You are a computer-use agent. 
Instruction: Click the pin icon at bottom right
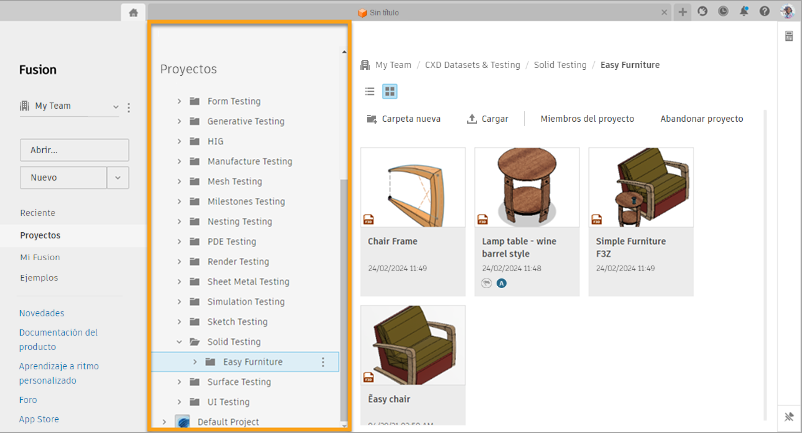pyautogui.click(x=789, y=416)
